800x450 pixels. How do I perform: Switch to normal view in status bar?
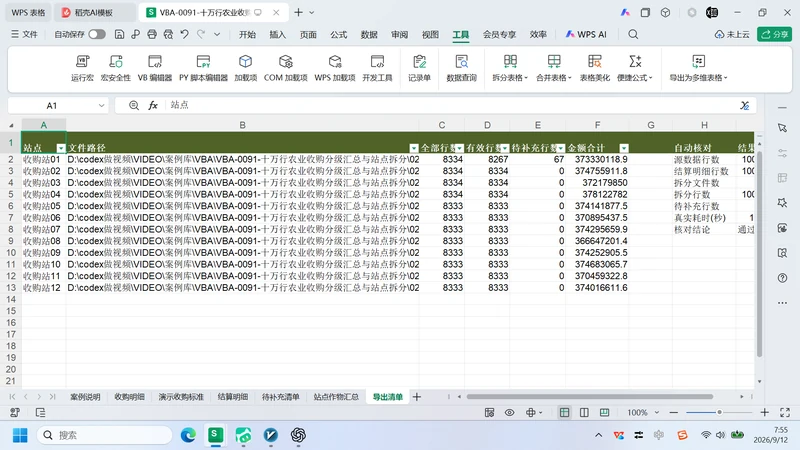564,412
